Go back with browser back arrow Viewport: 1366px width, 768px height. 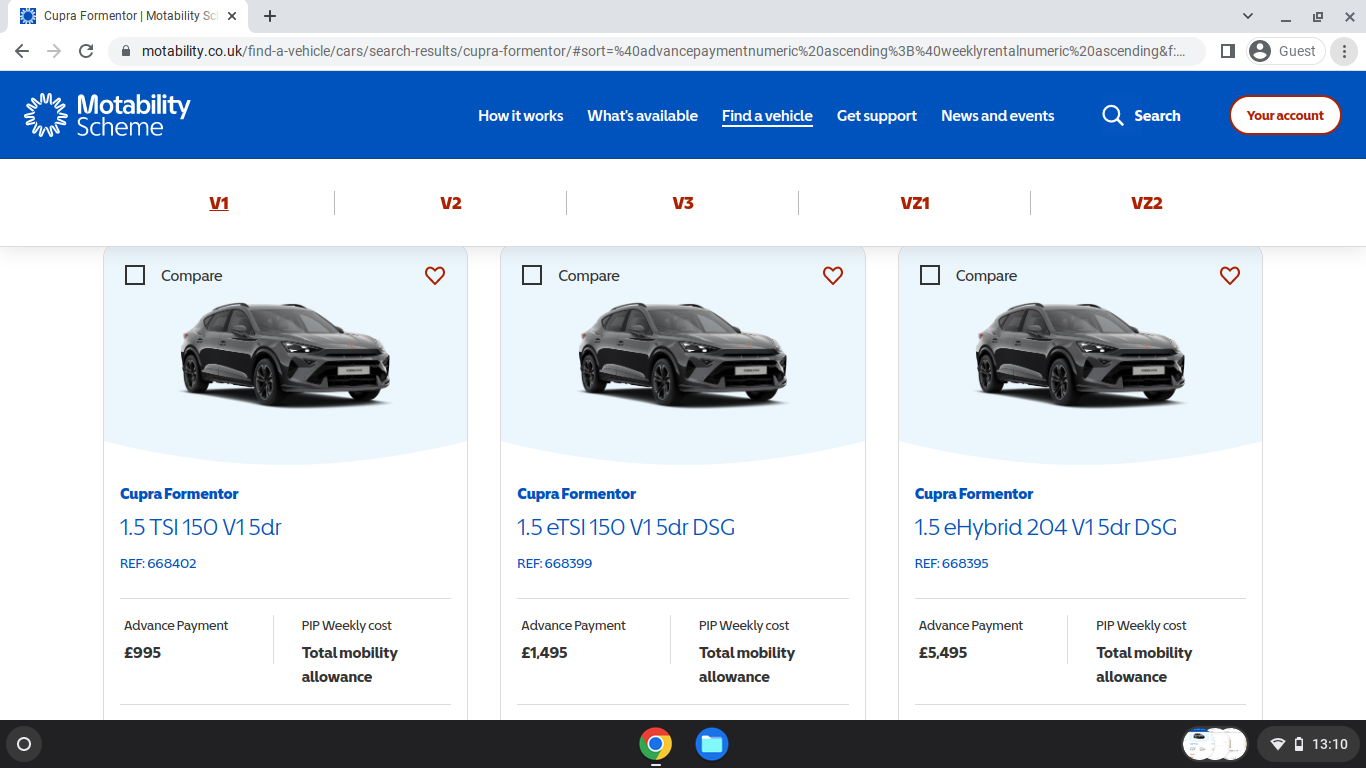22,51
